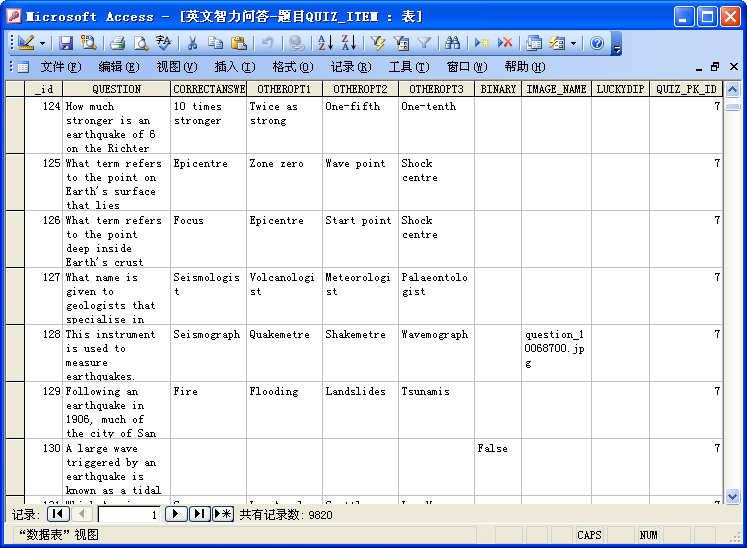Delete the record with the red X icon
The height and width of the screenshot is (548, 747).
pos(505,43)
